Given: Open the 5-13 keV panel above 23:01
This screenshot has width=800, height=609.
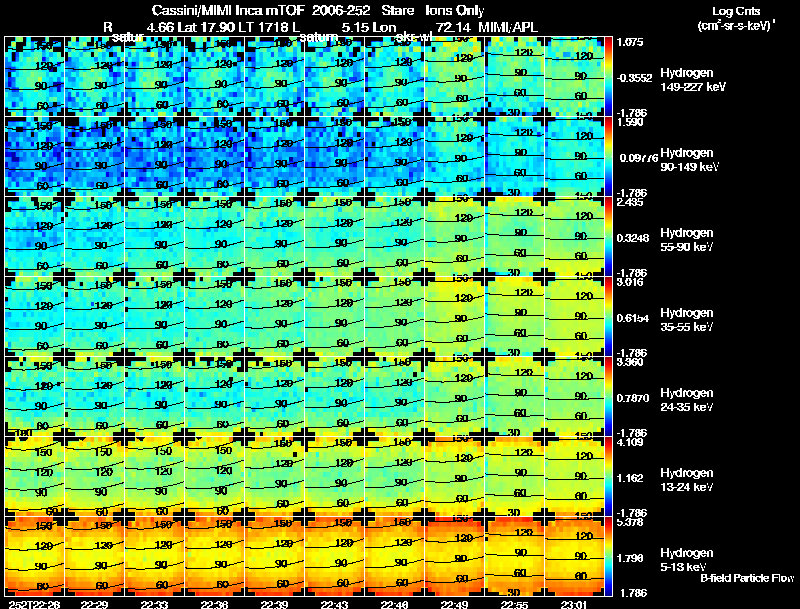Looking at the screenshot, I should point(574,556).
